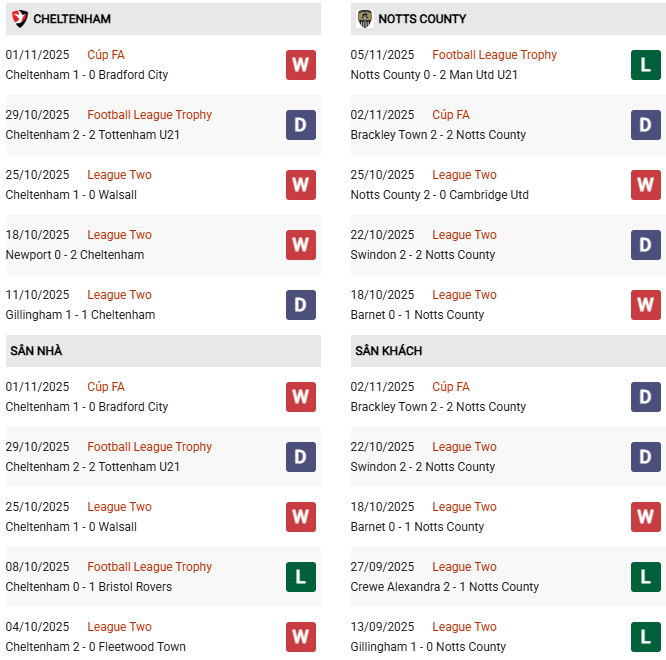This screenshot has height=660, width=666.
Task: Click the L badge for Notts County vs Man Utd U21
Action: 646,65
